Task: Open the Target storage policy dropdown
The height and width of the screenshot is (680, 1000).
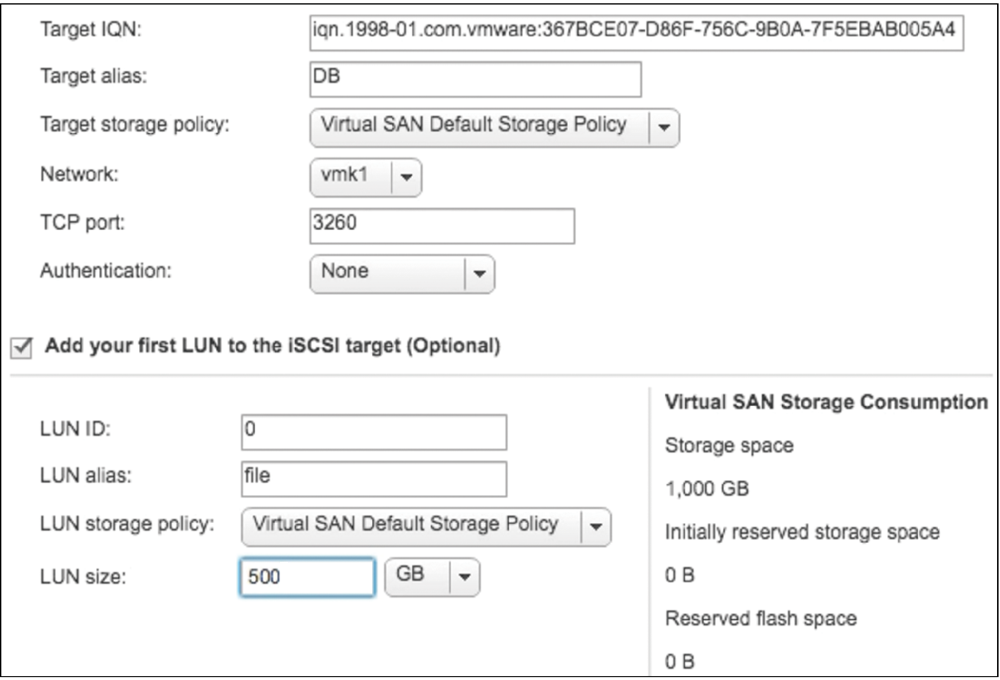Action: pyautogui.click(x=494, y=127)
